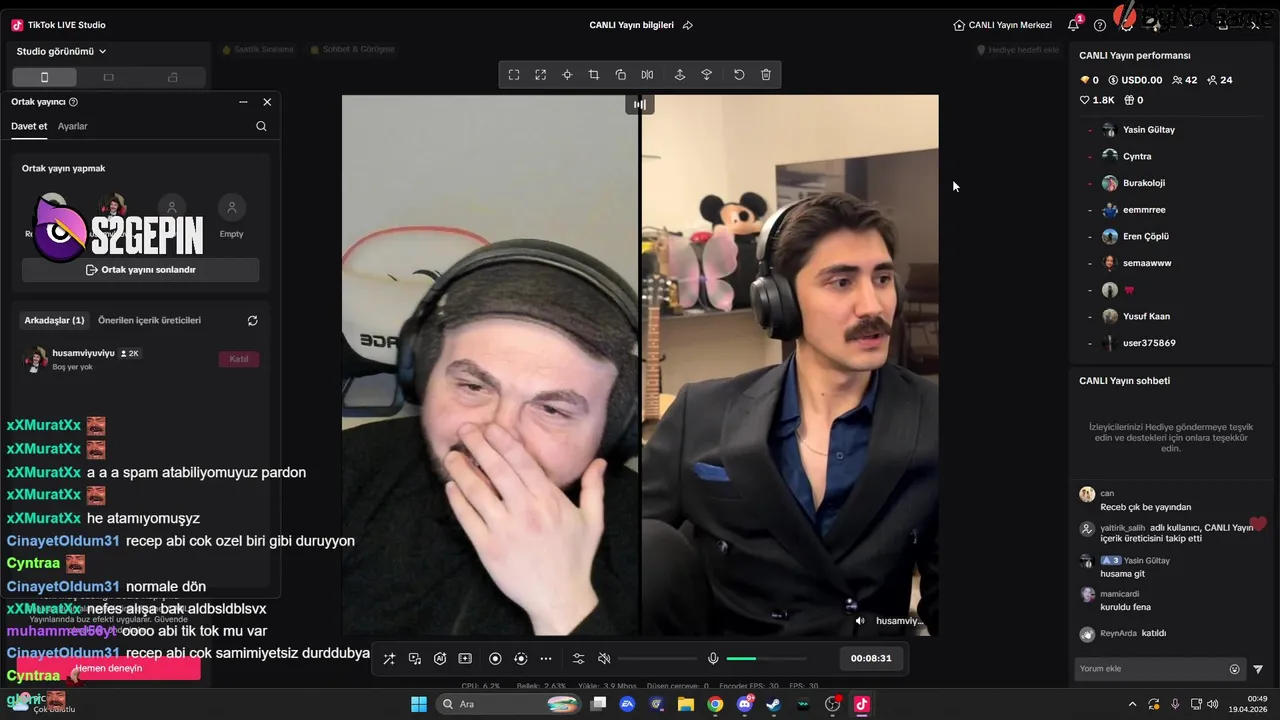The image size is (1280, 720).
Task: Open the media music playlist icon
Action: coord(415,658)
